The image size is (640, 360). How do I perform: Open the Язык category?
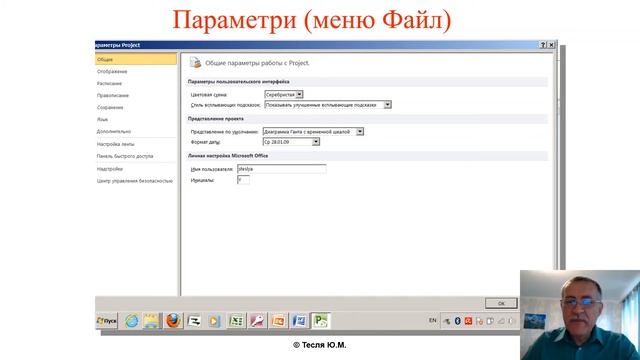(x=102, y=120)
